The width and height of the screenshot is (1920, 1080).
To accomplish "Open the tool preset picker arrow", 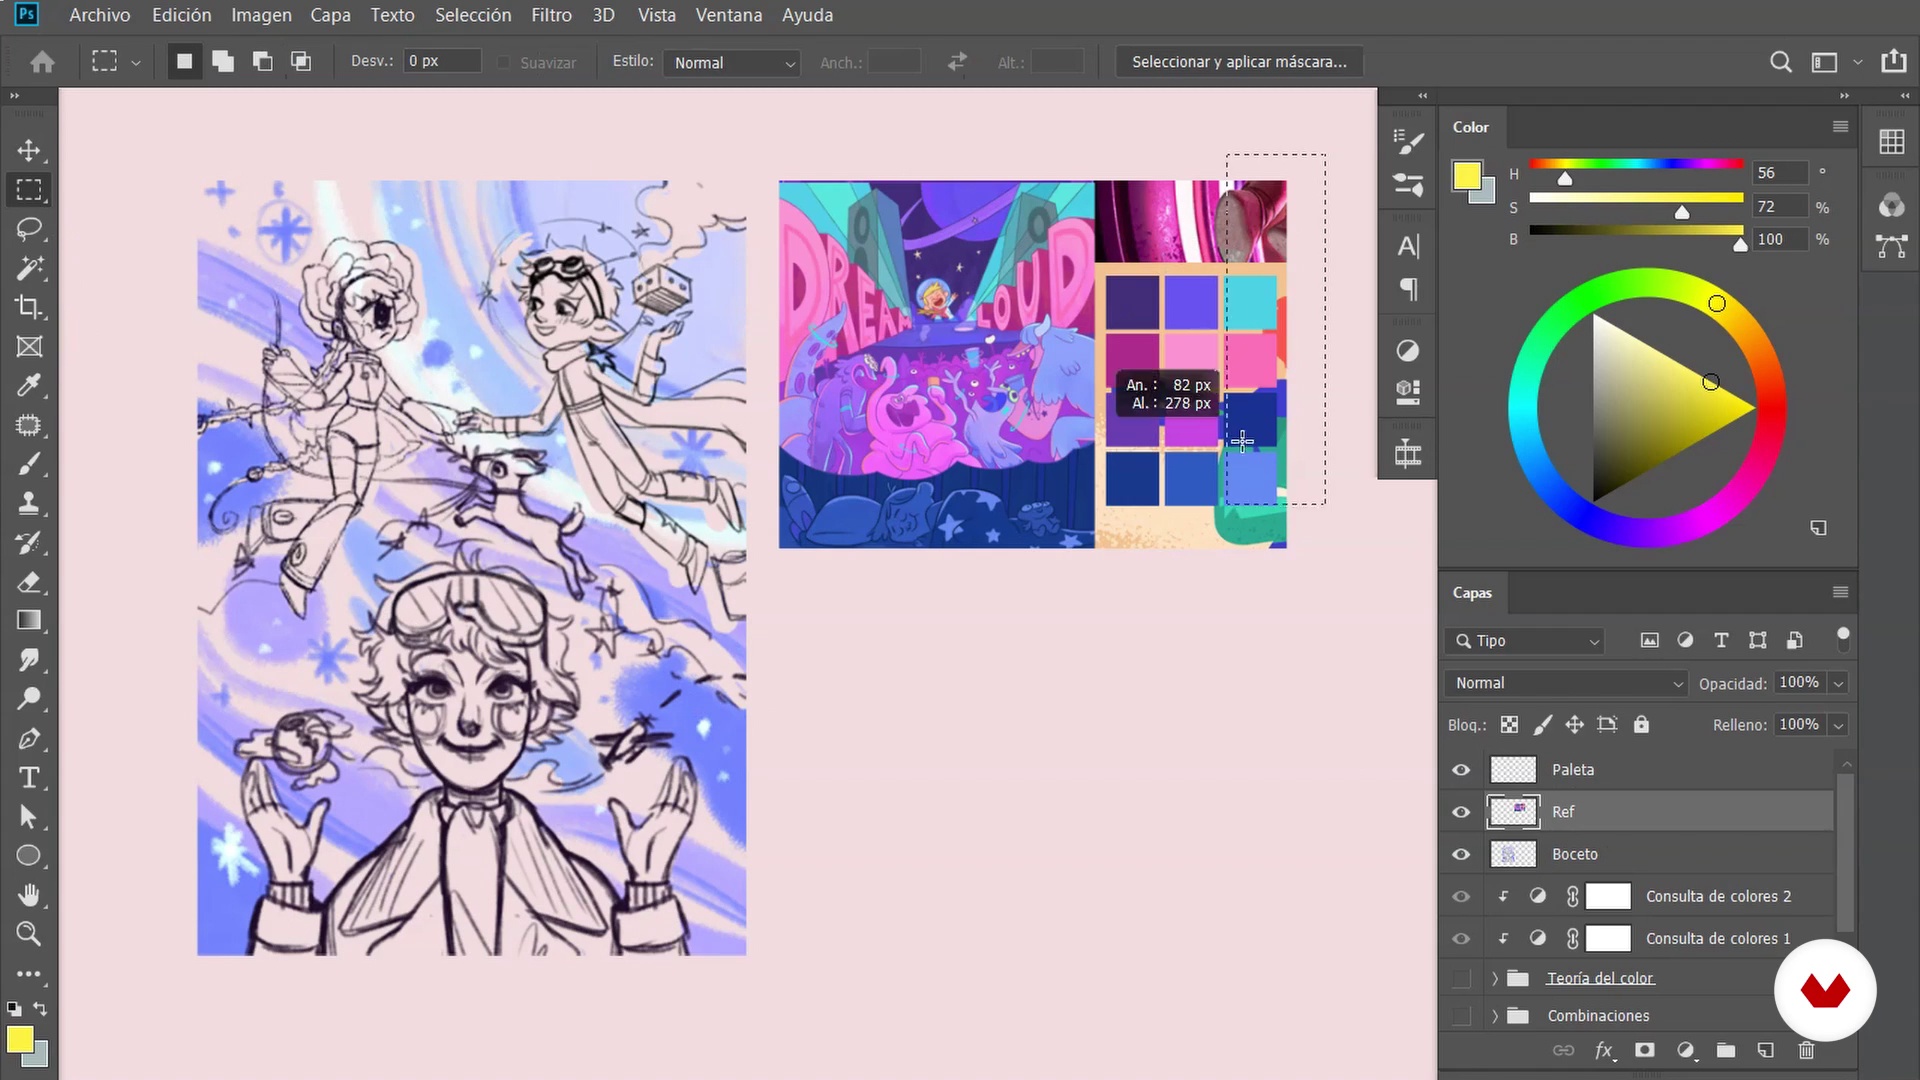I will pyautogui.click(x=136, y=62).
